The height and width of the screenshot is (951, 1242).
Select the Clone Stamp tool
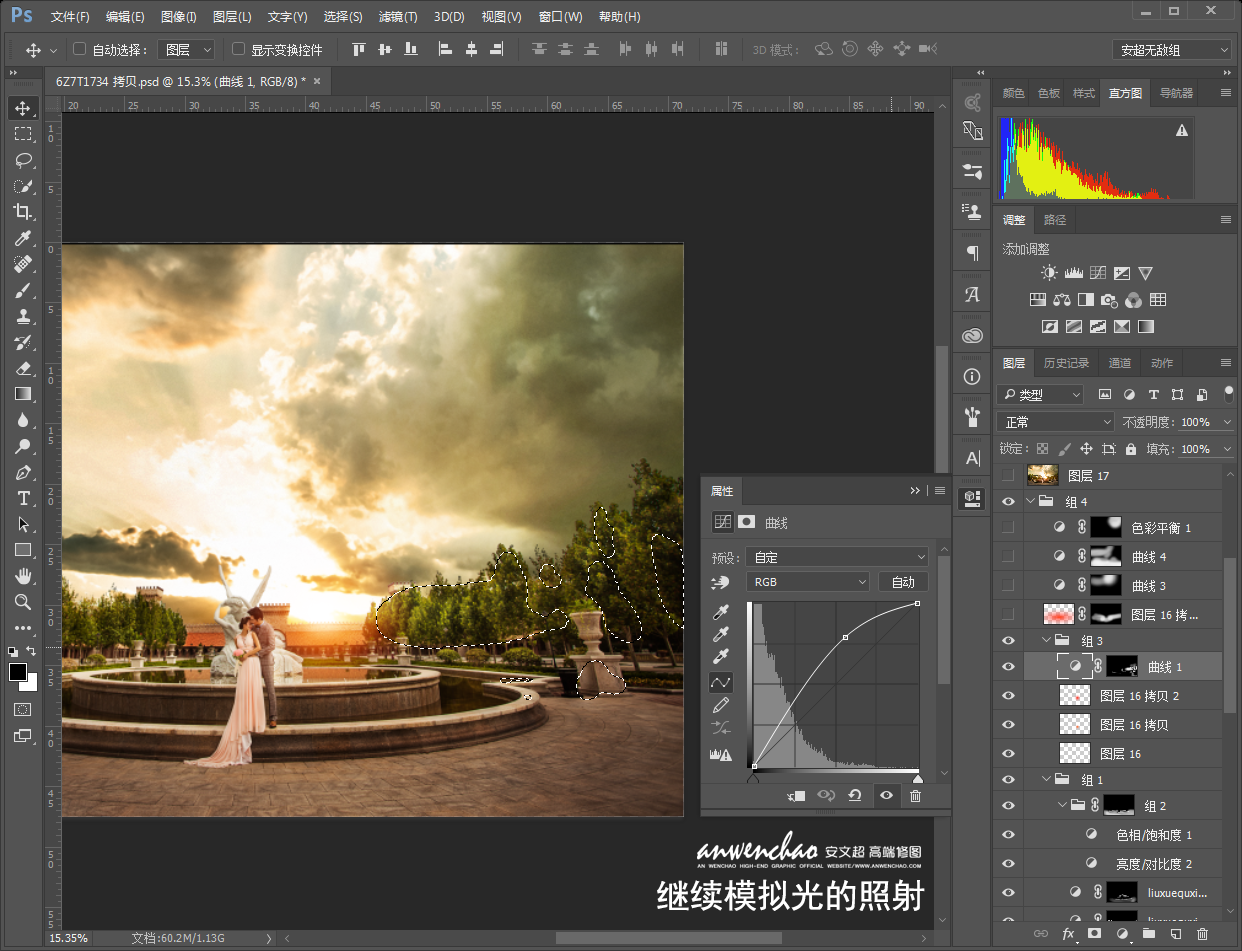coord(23,316)
